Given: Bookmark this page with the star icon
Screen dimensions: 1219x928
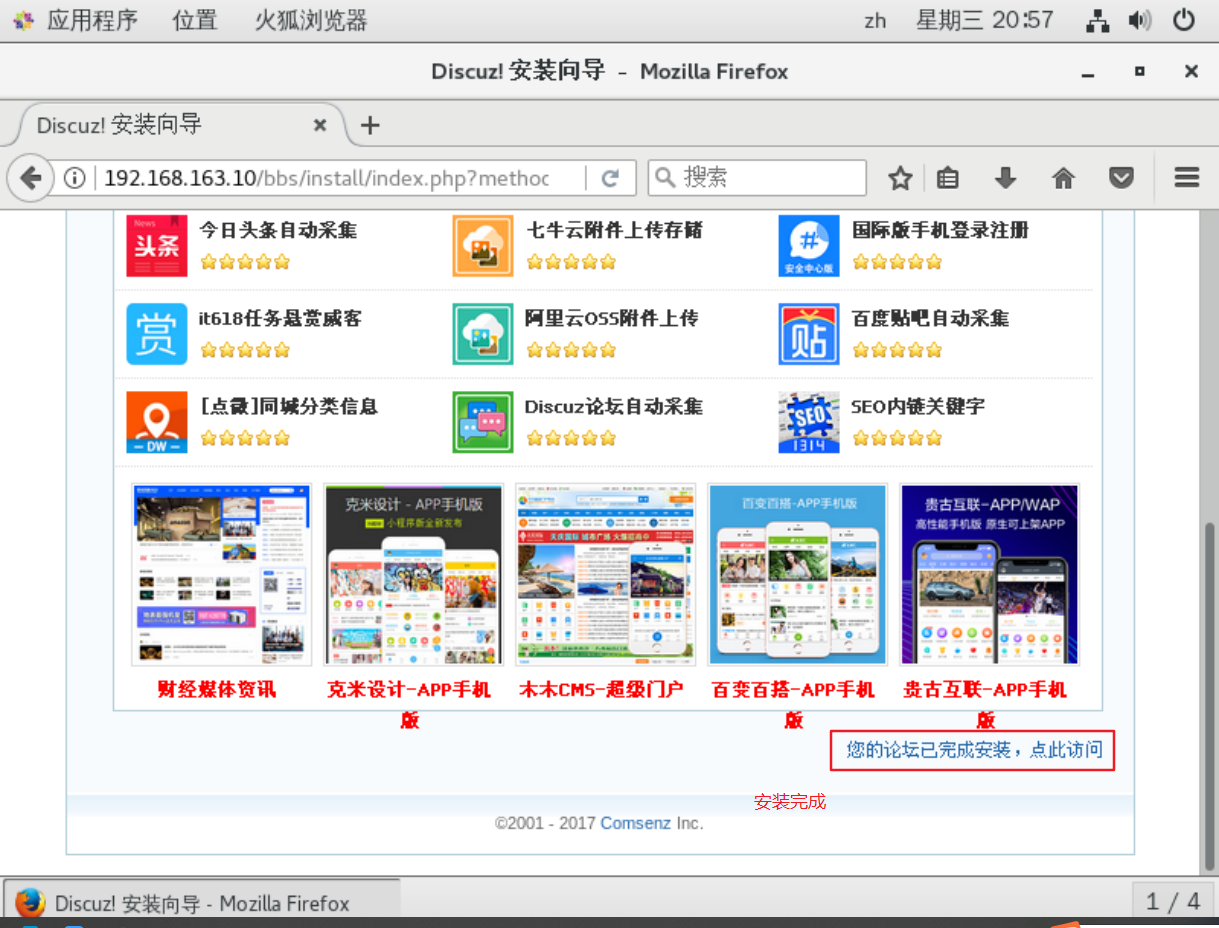Looking at the screenshot, I should coord(900,178).
